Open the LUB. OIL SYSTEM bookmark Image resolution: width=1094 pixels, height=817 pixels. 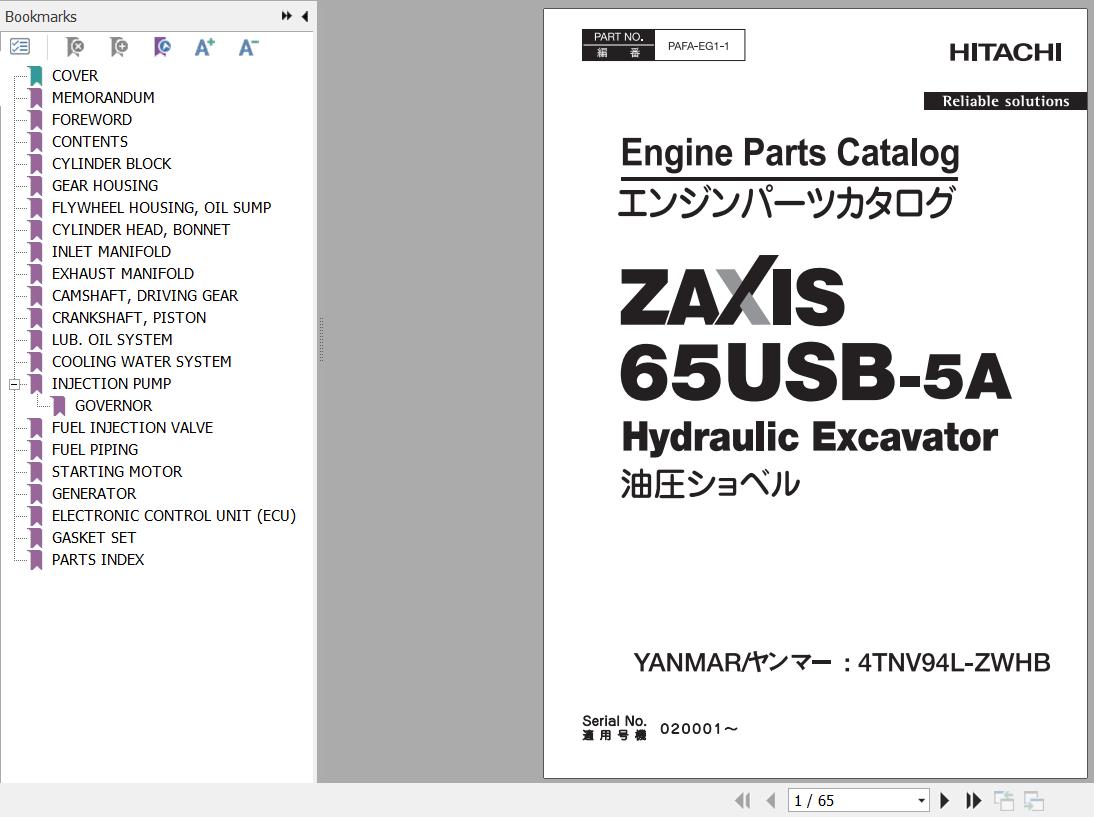coord(112,340)
